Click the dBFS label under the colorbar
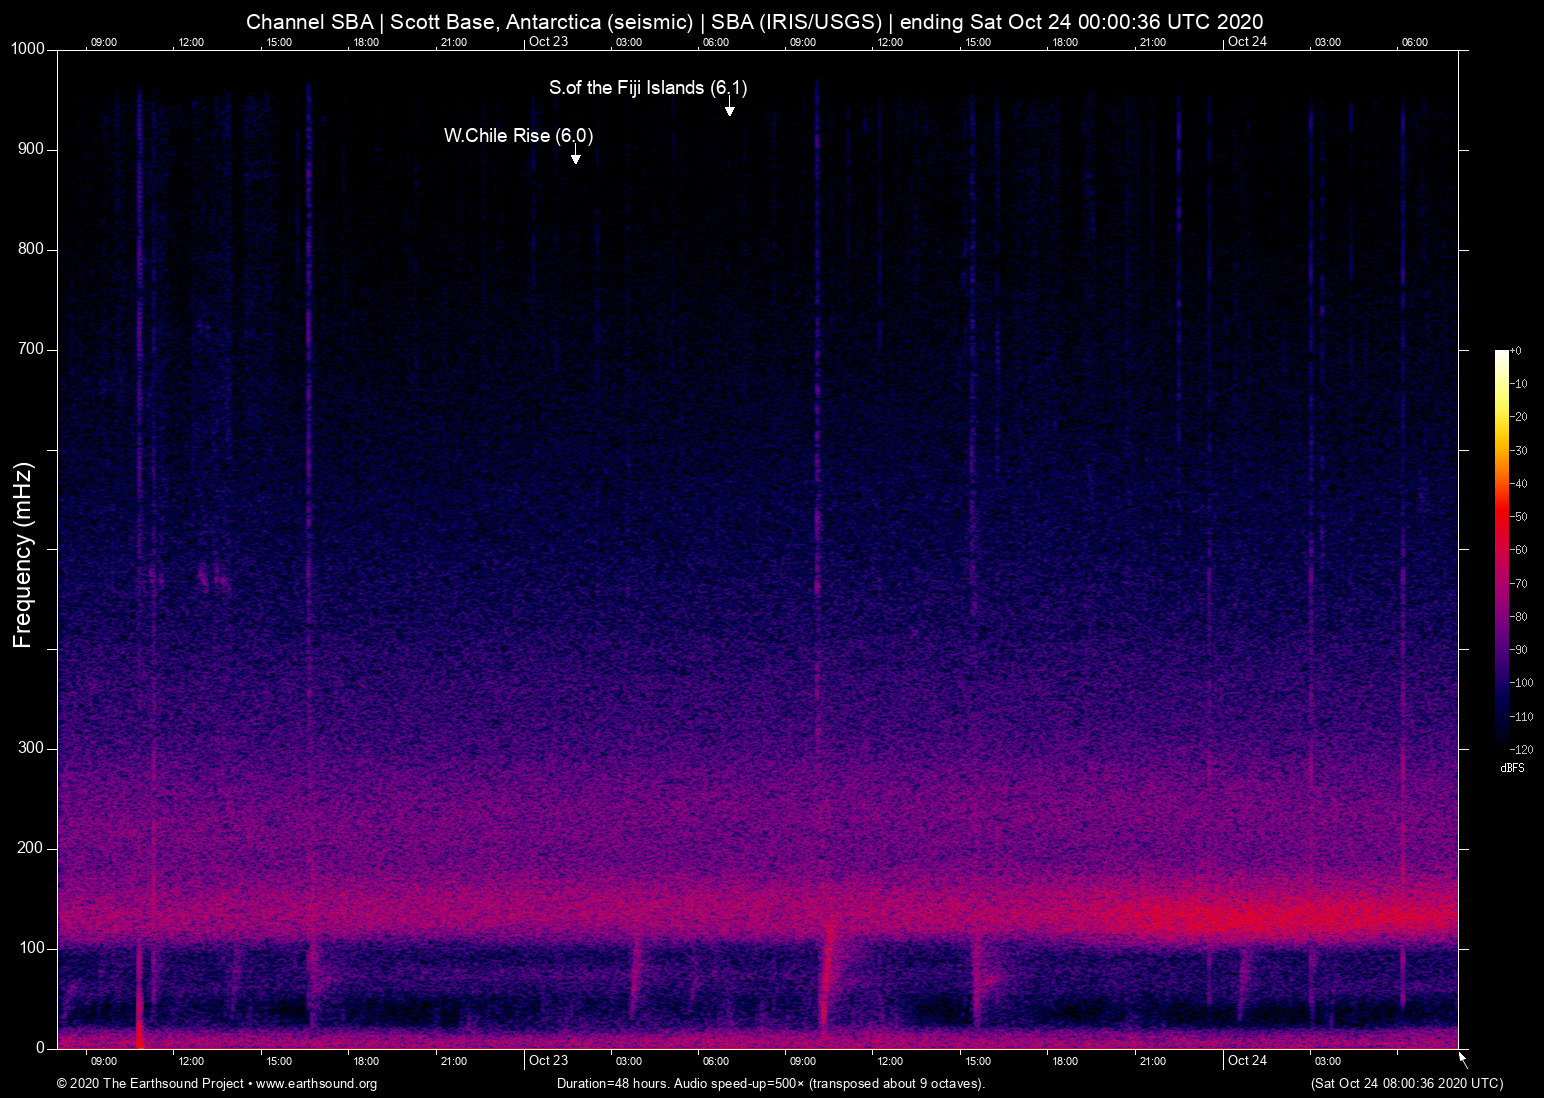The image size is (1544, 1098). tap(1512, 768)
